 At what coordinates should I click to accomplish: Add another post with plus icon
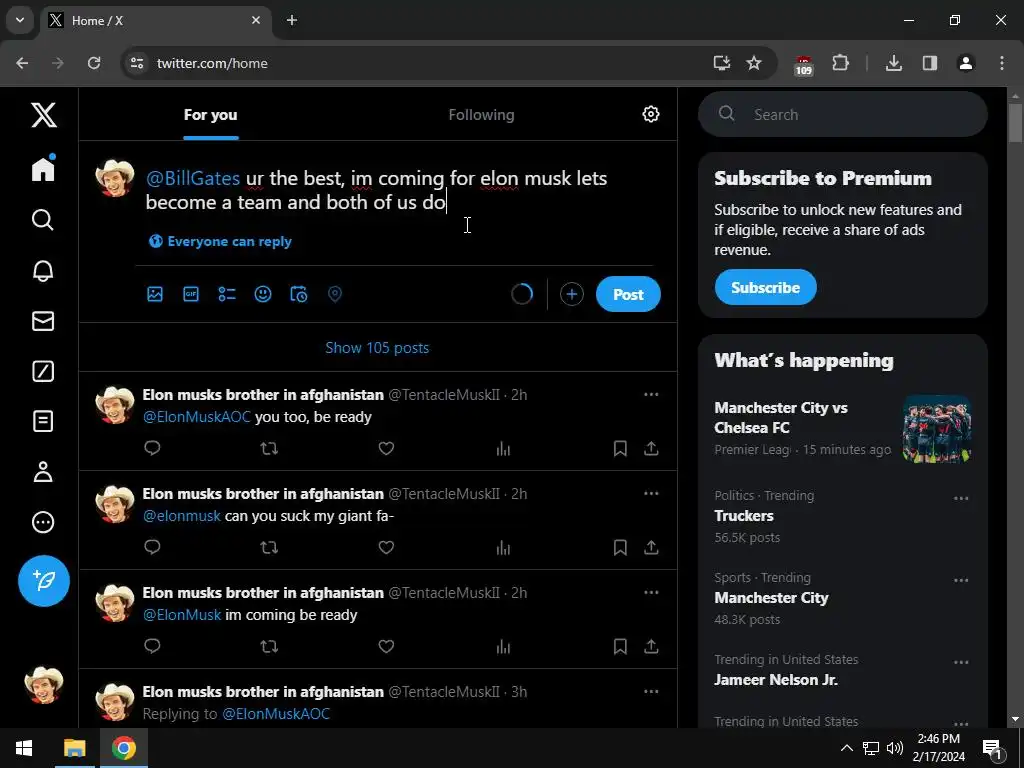click(571, 294)
